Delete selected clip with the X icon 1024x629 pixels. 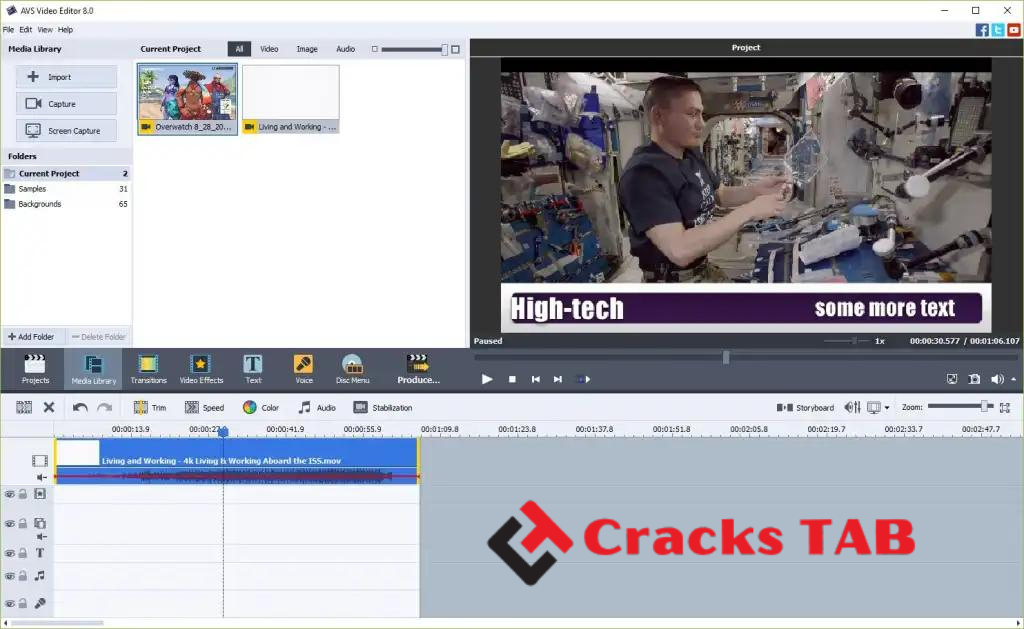(49, 408)
